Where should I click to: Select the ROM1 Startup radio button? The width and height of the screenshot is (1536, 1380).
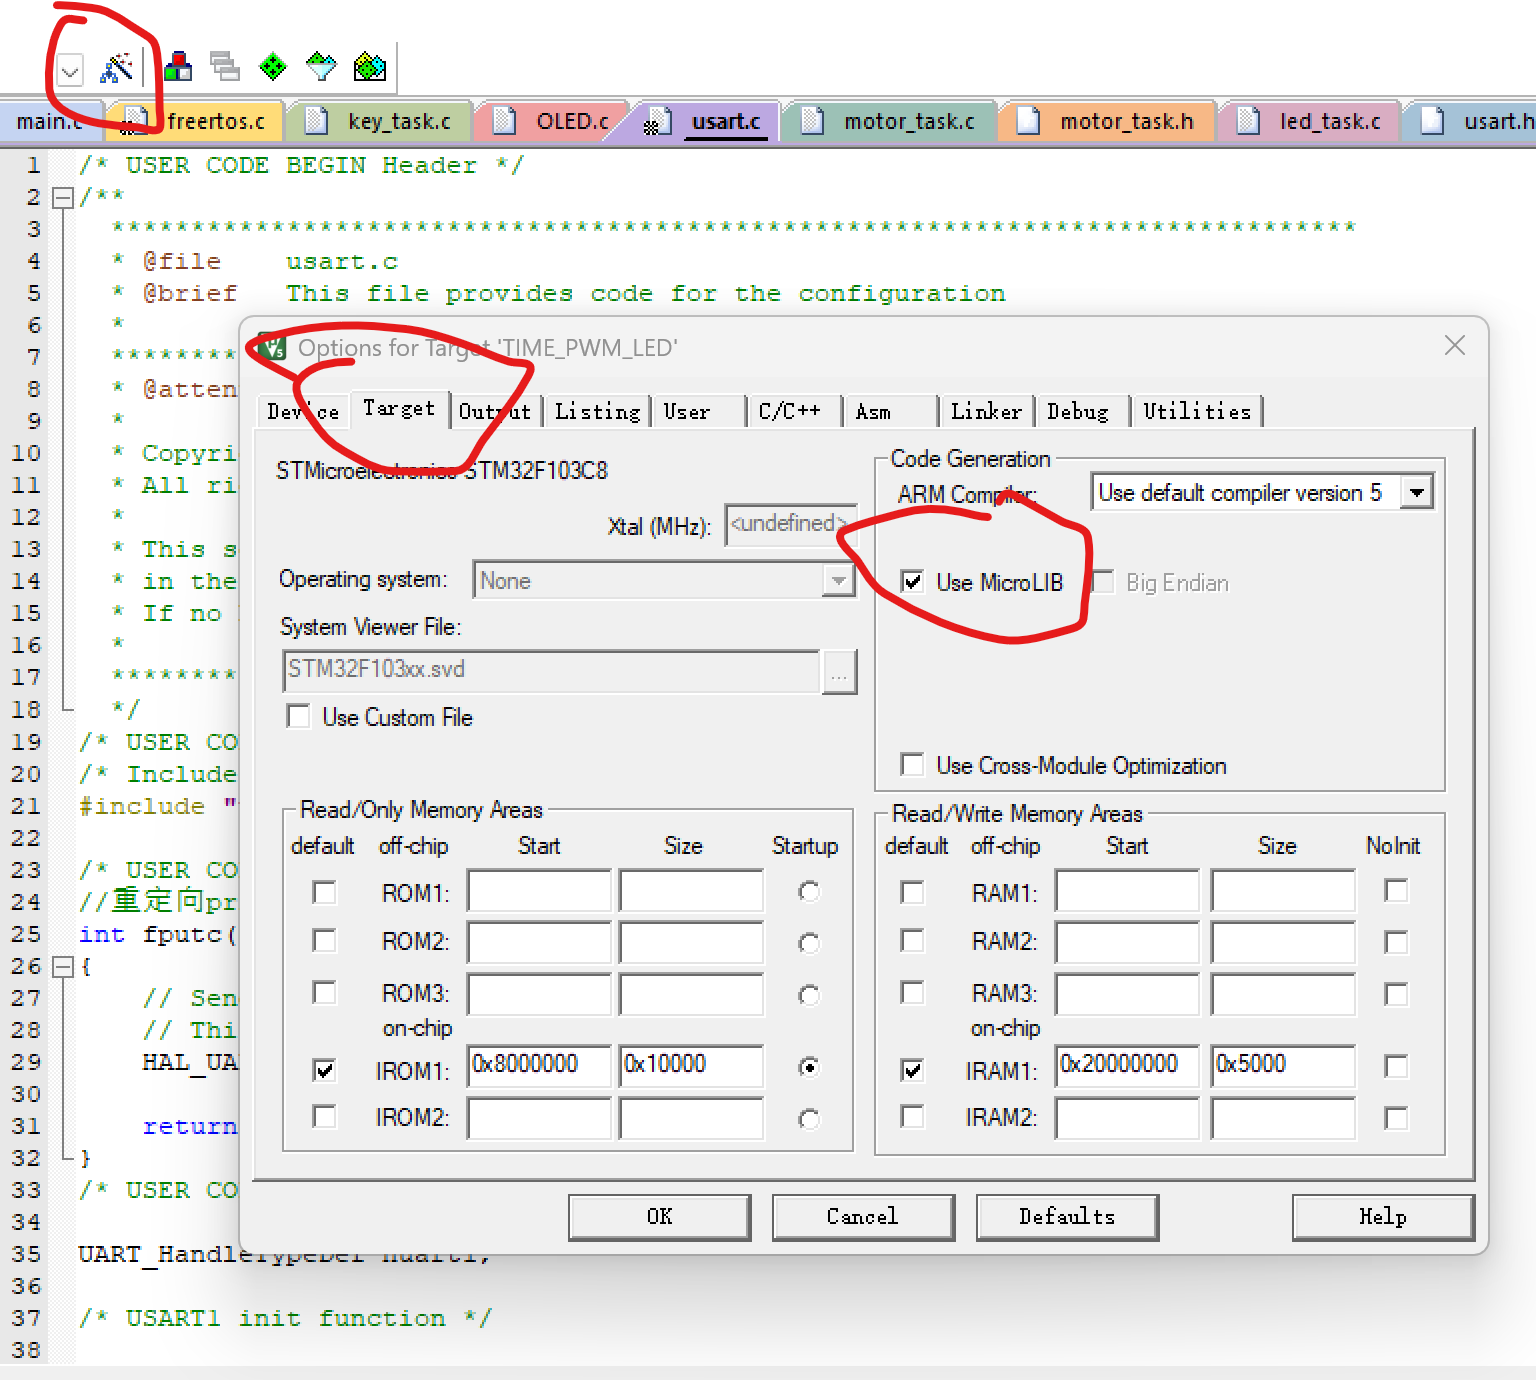[x=809, y=891]
